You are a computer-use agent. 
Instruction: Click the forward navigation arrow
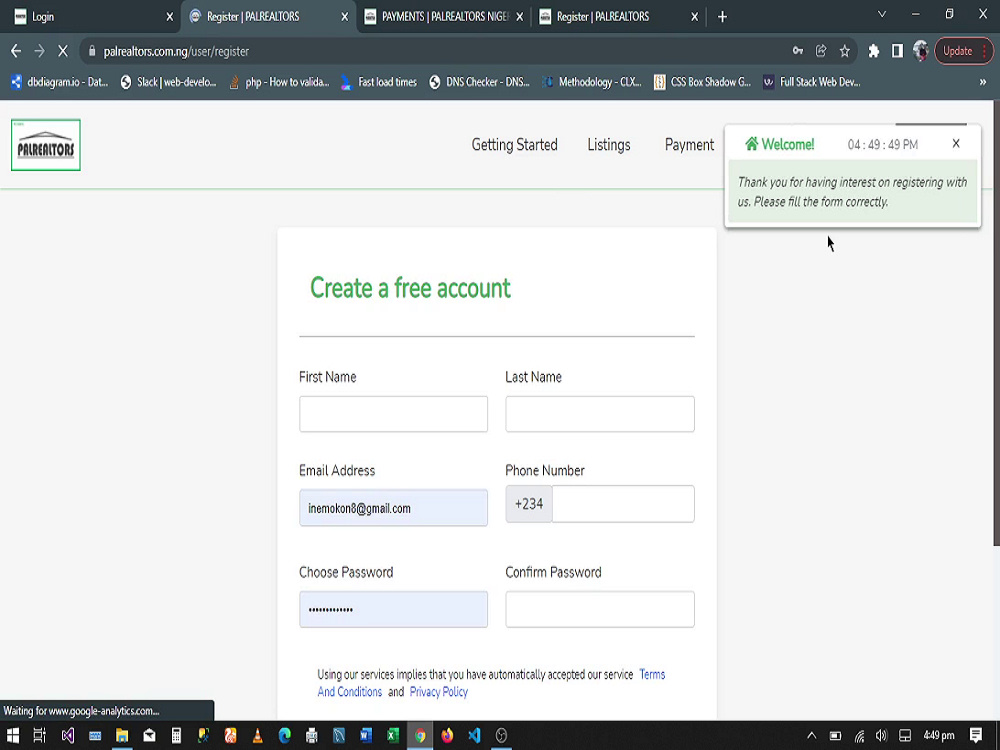[x=40, y=51]
